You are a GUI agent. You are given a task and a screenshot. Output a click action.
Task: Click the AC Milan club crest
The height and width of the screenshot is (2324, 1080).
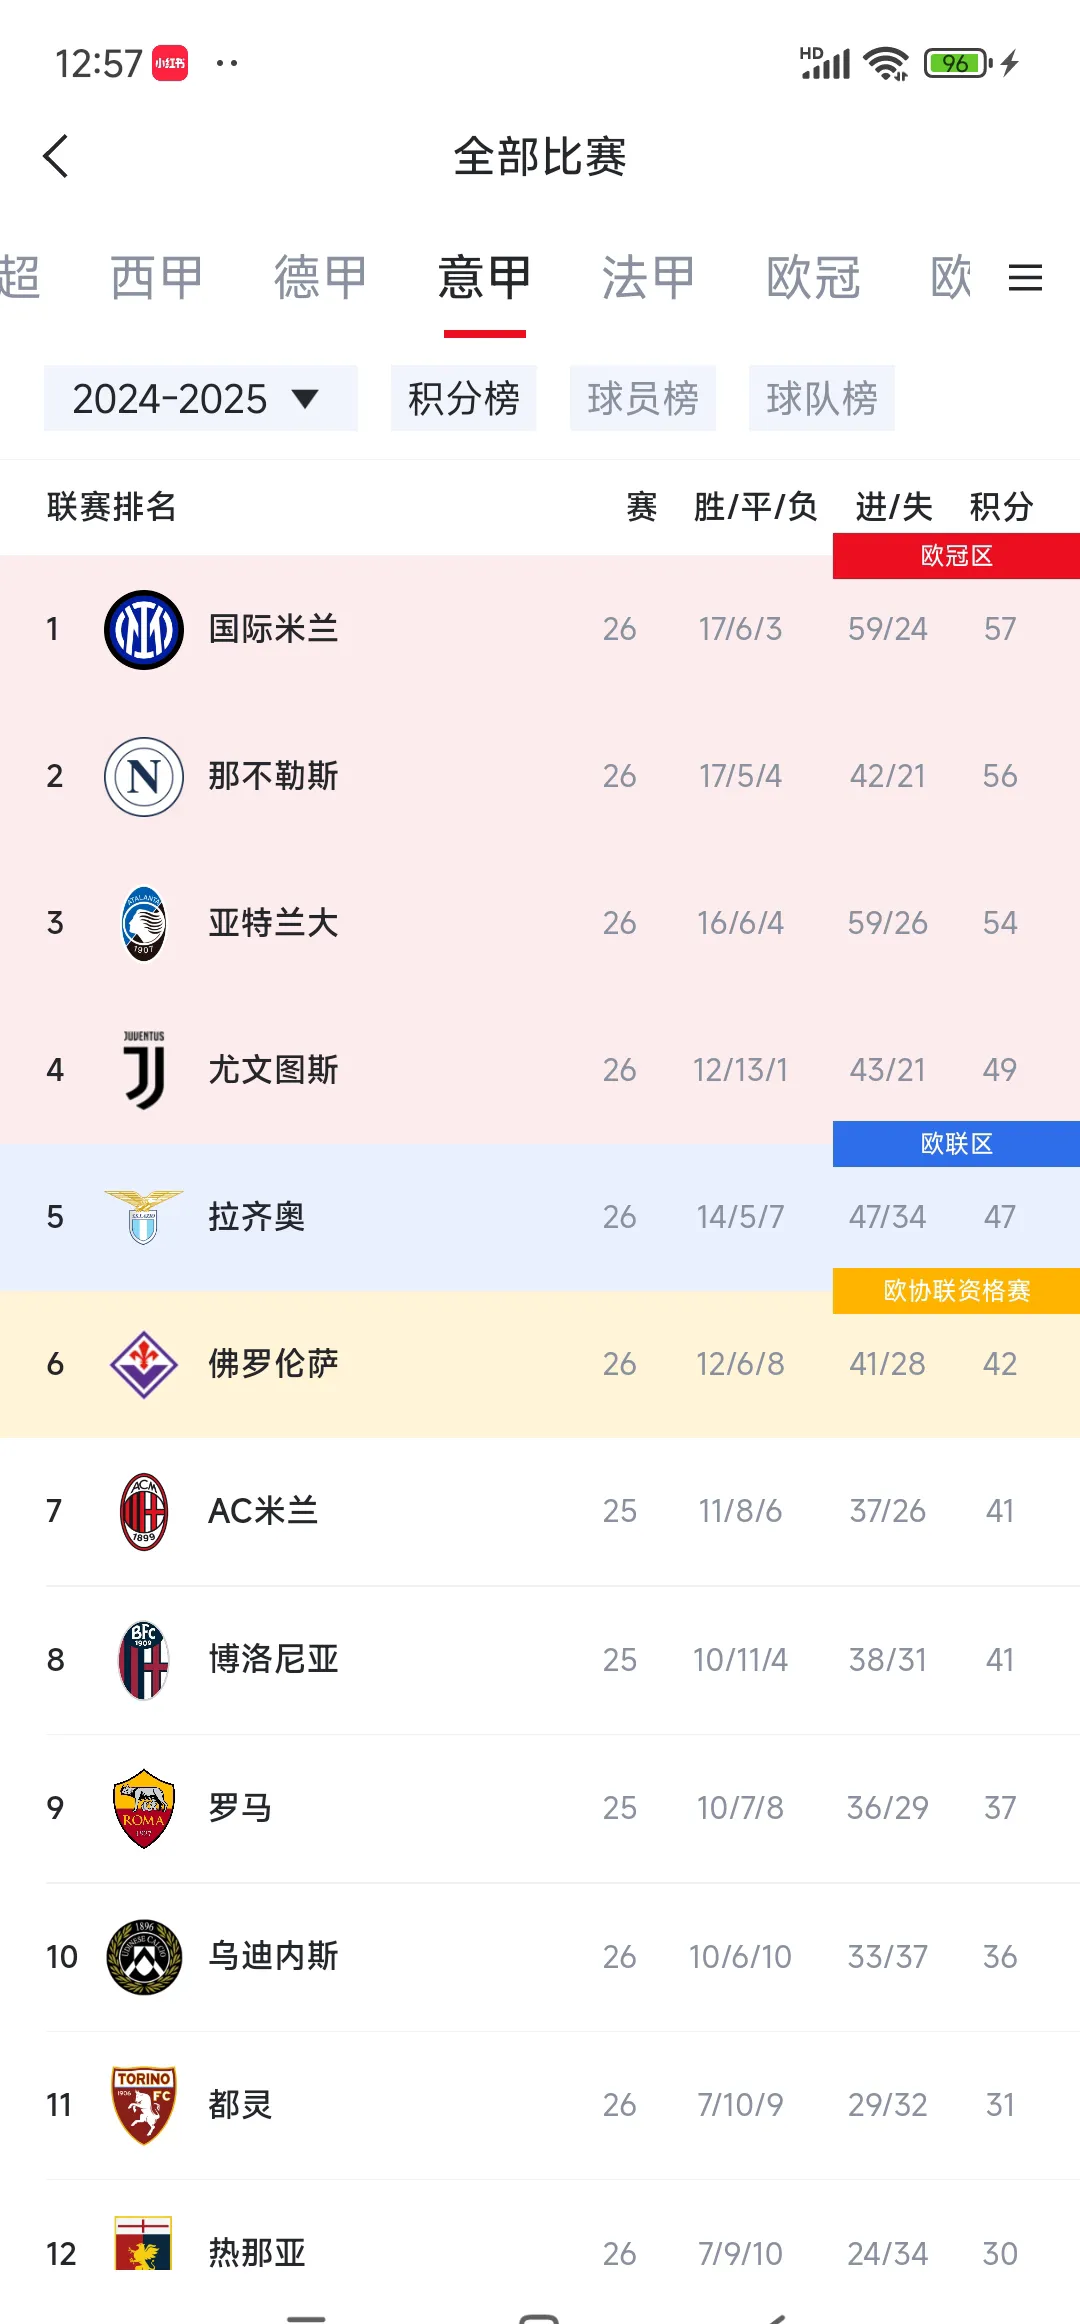tap(143, 1510)
